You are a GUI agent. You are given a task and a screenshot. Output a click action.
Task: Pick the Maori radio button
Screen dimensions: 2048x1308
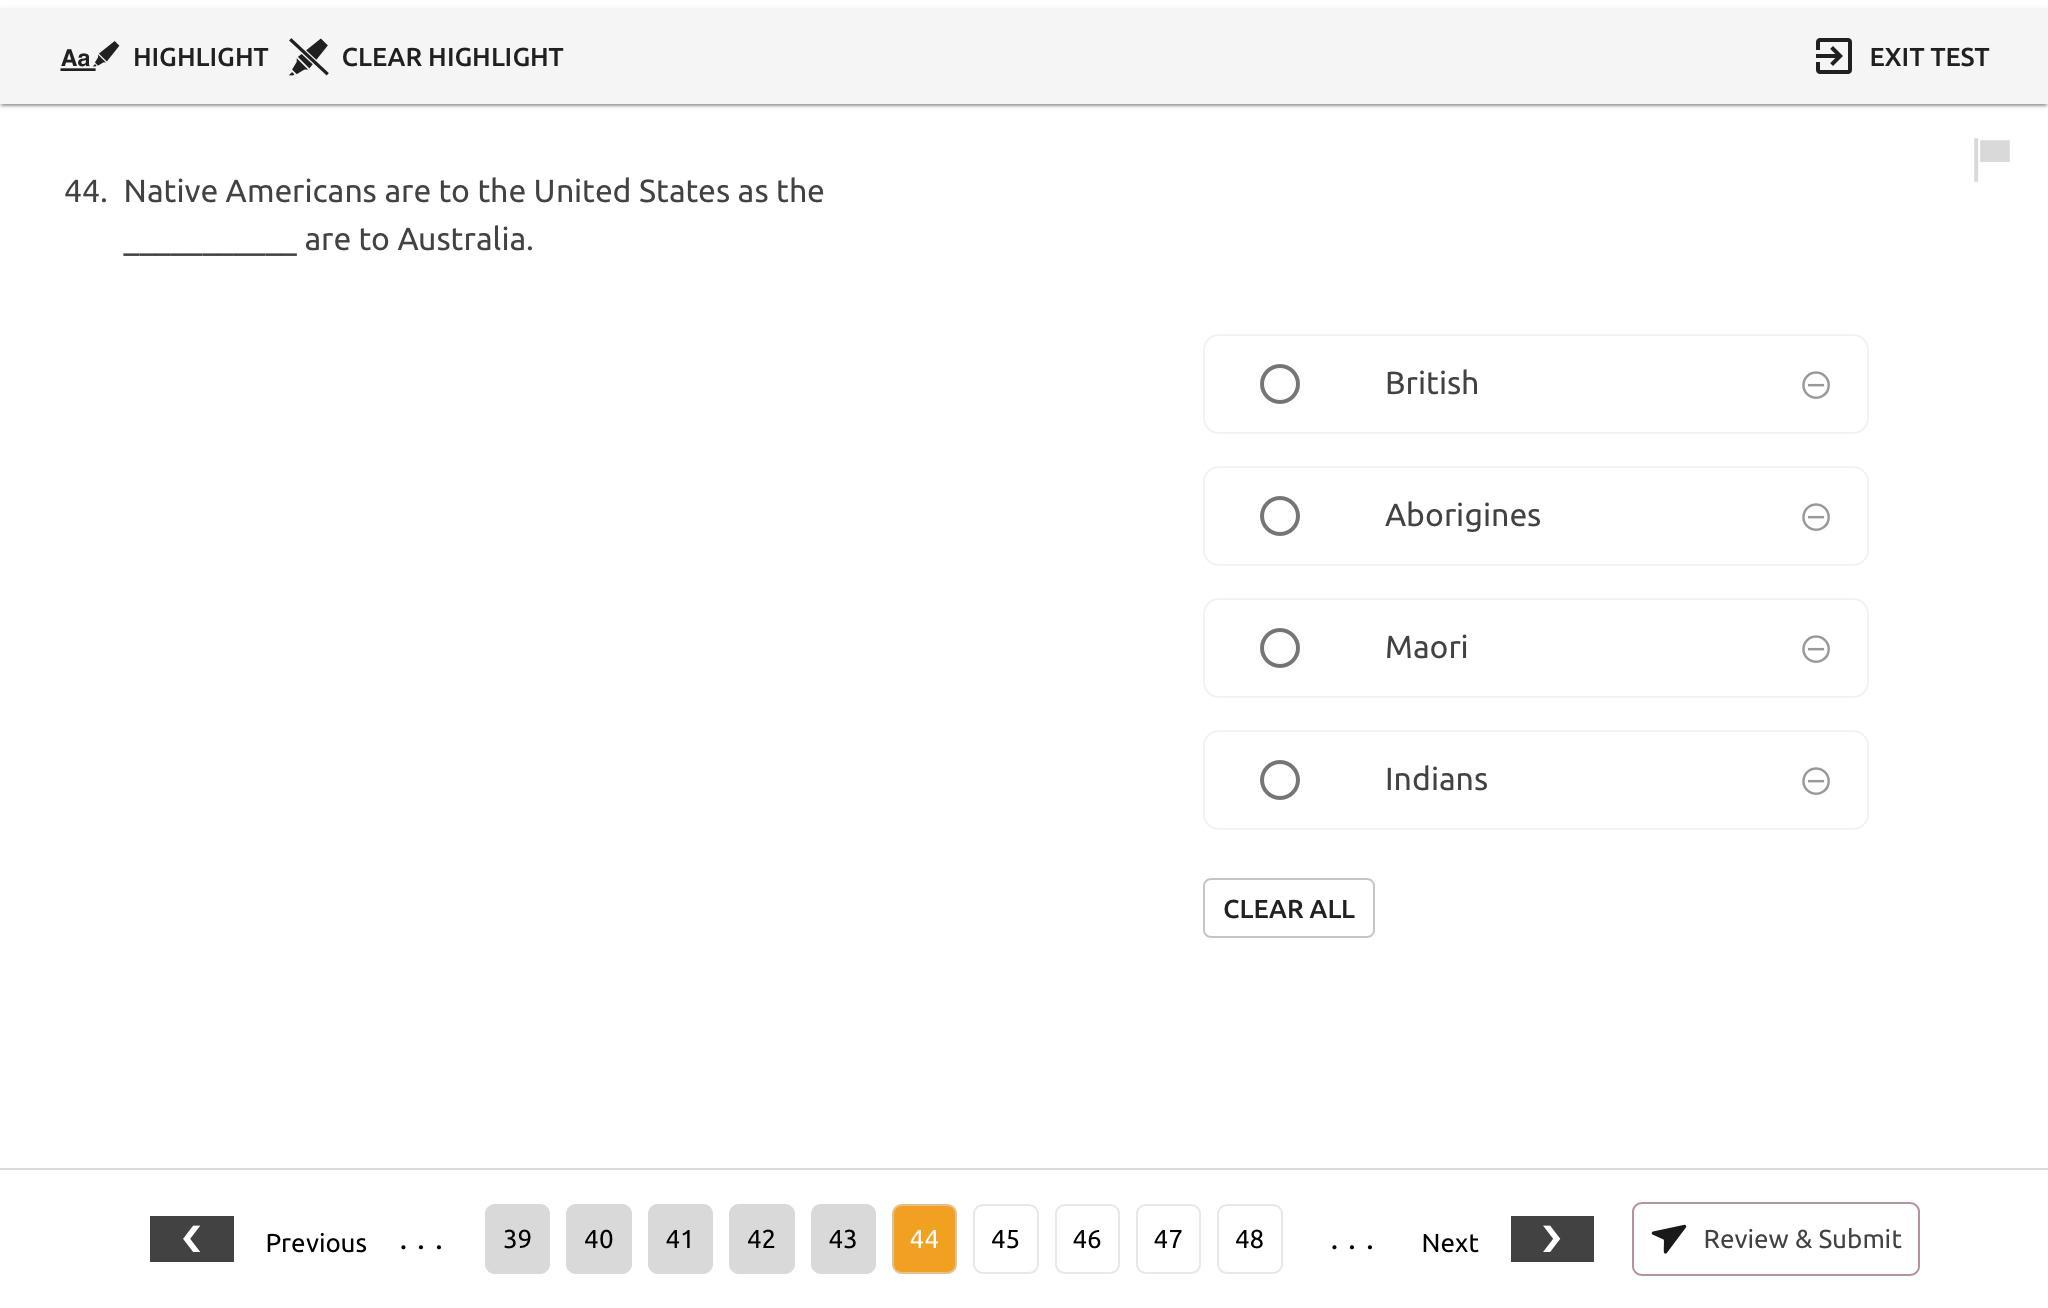pos(1279,648)
